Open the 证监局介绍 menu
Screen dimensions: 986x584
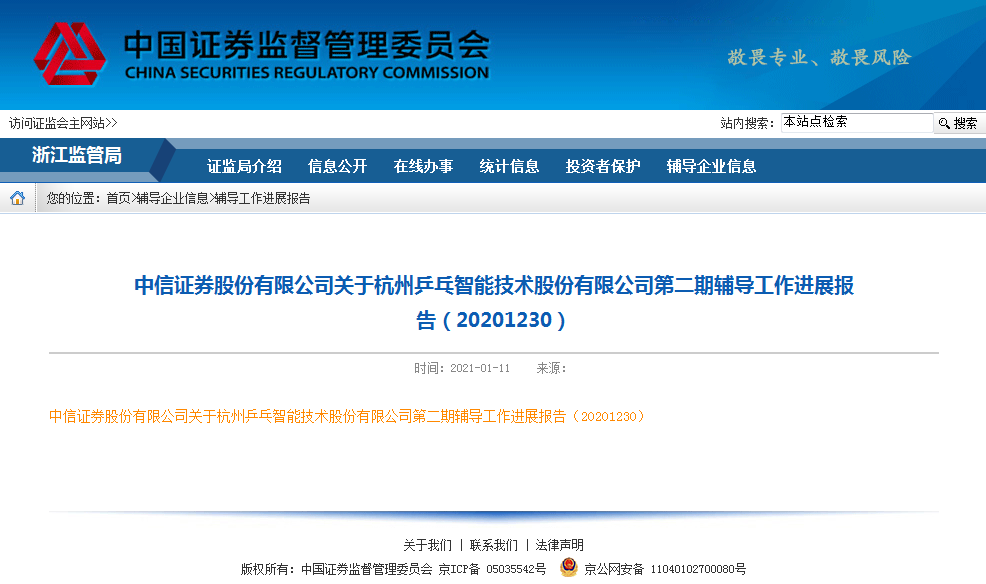click(245, 167)
